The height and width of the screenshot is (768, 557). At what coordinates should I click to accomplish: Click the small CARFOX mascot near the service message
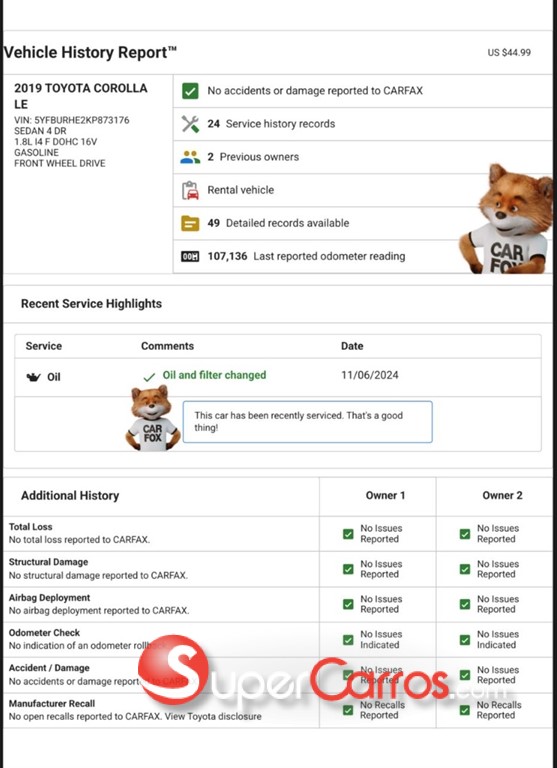click(x=153, y=418)
